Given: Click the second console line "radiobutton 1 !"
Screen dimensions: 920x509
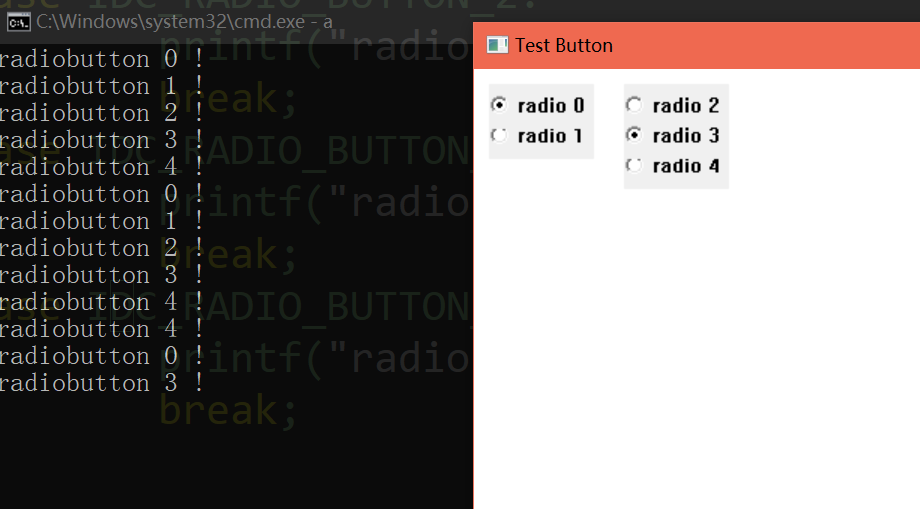Looking at the screenshot, I should tap(100, 86).
